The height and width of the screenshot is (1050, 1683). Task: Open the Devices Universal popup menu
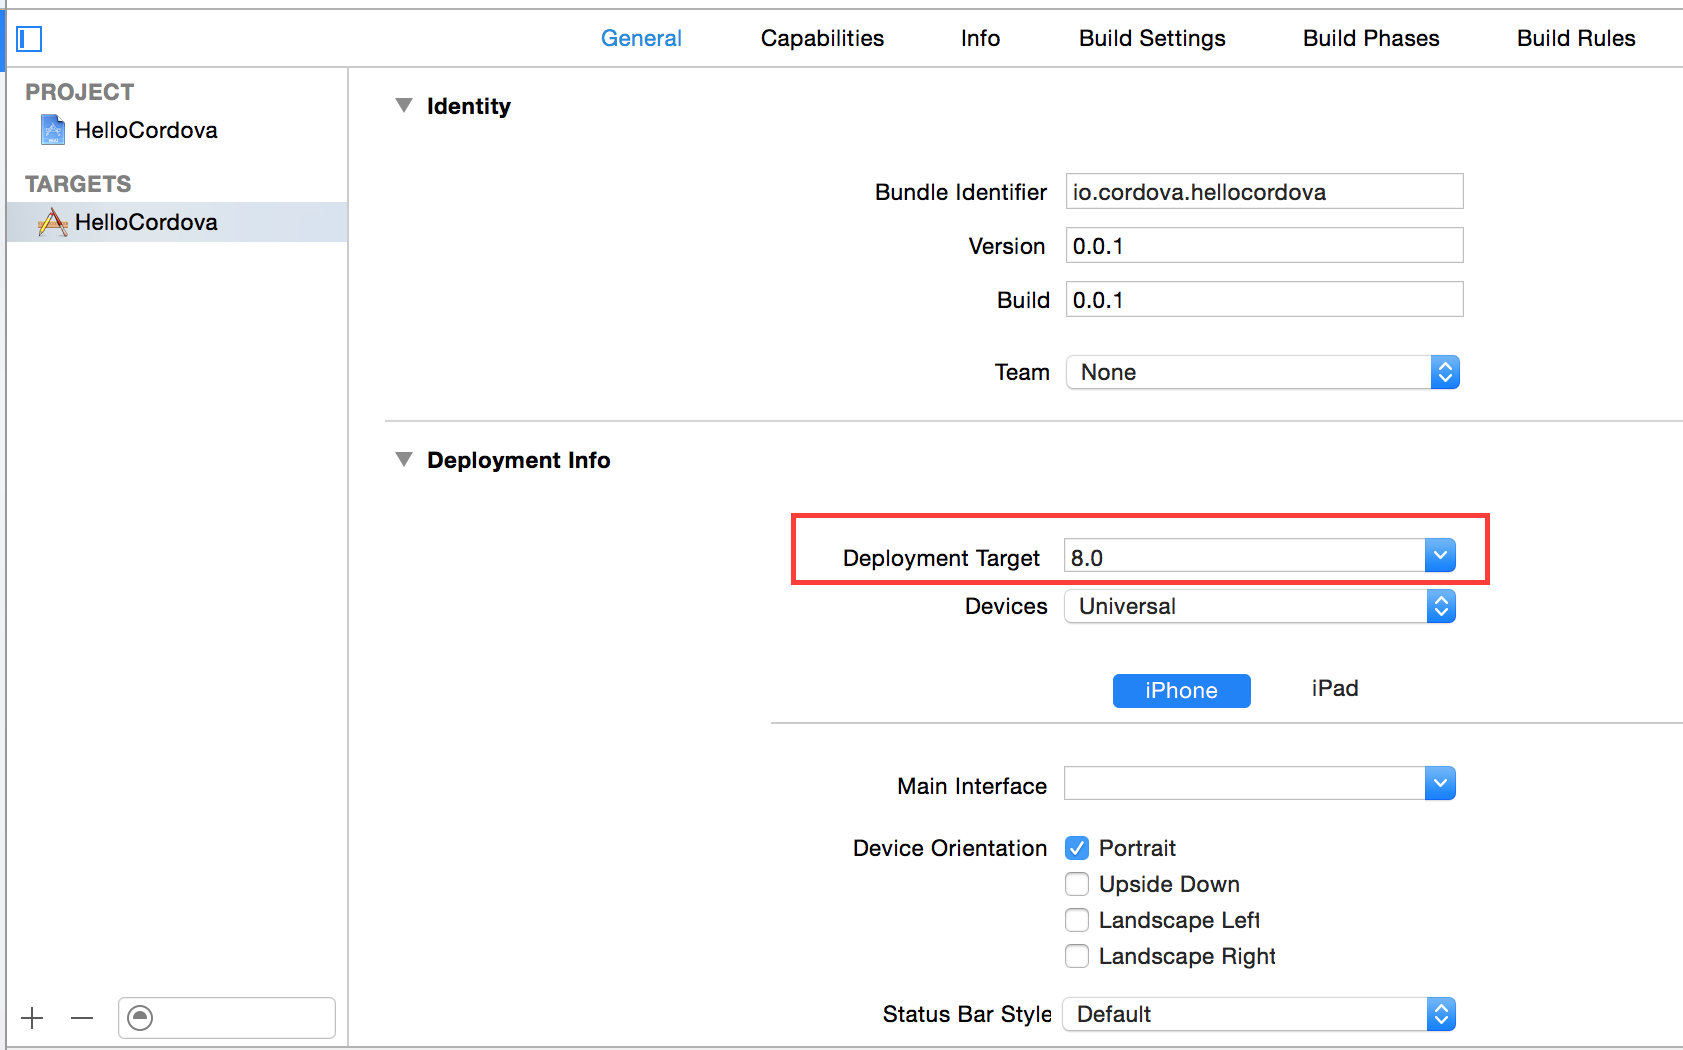click(1259, 606)
